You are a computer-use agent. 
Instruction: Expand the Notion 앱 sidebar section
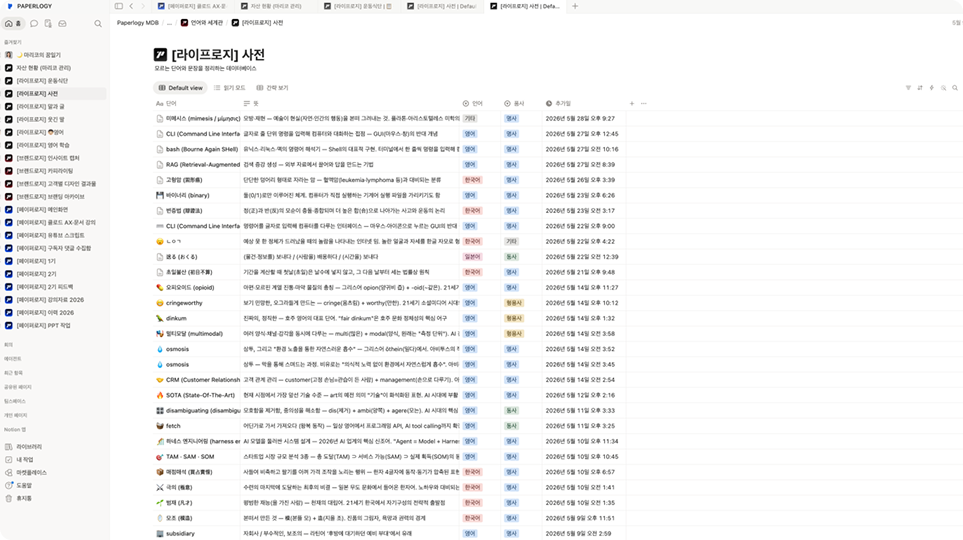(15, 429)
